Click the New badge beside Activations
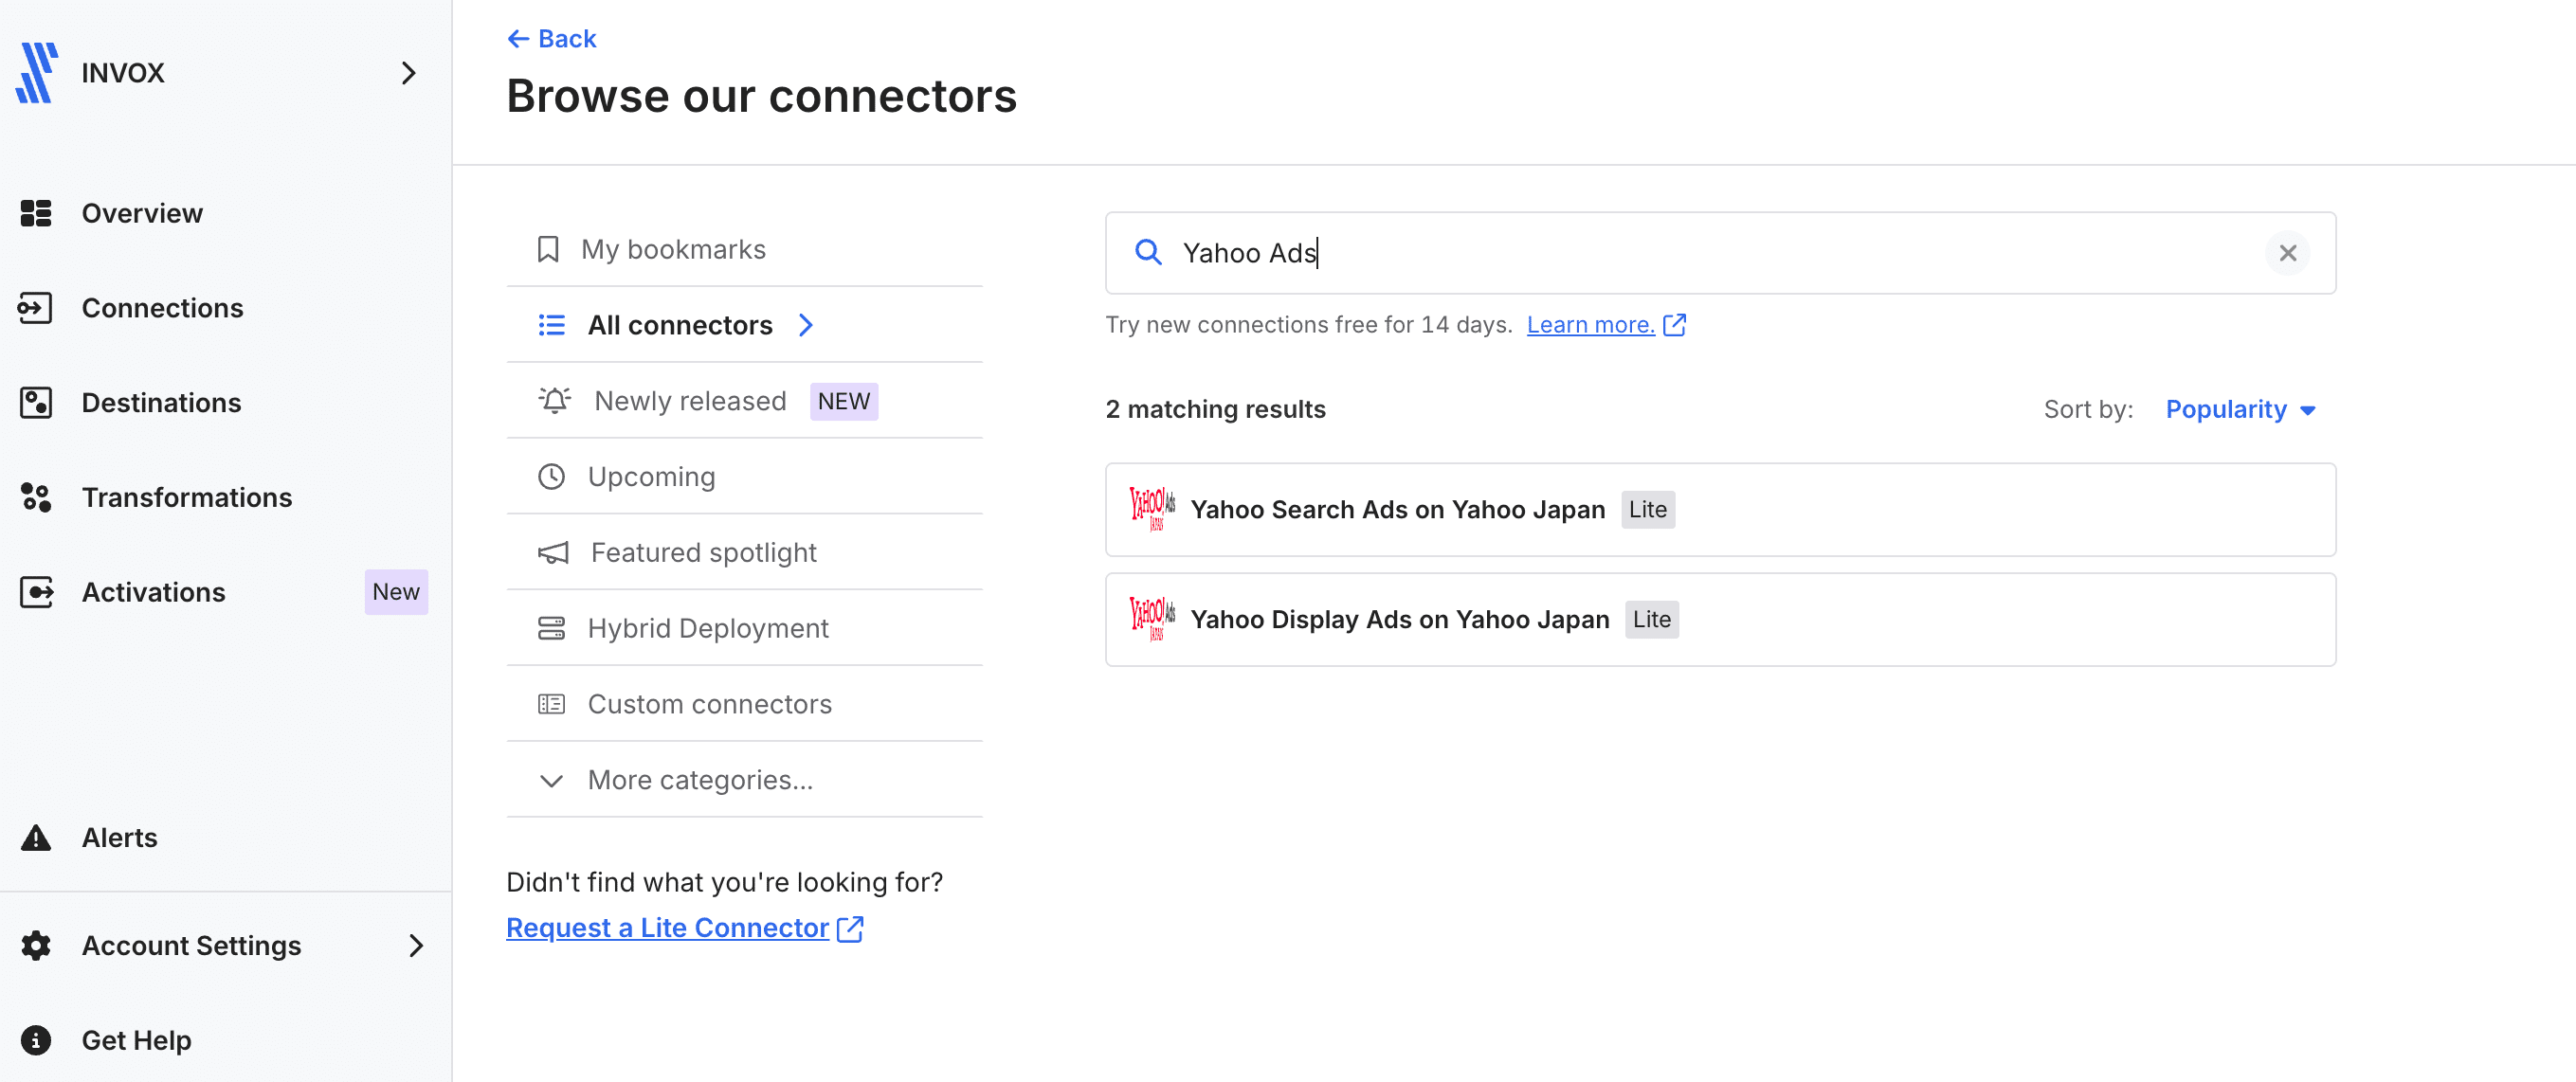2576x1082 pixels. pyautogui.click(x=396, y=592)
